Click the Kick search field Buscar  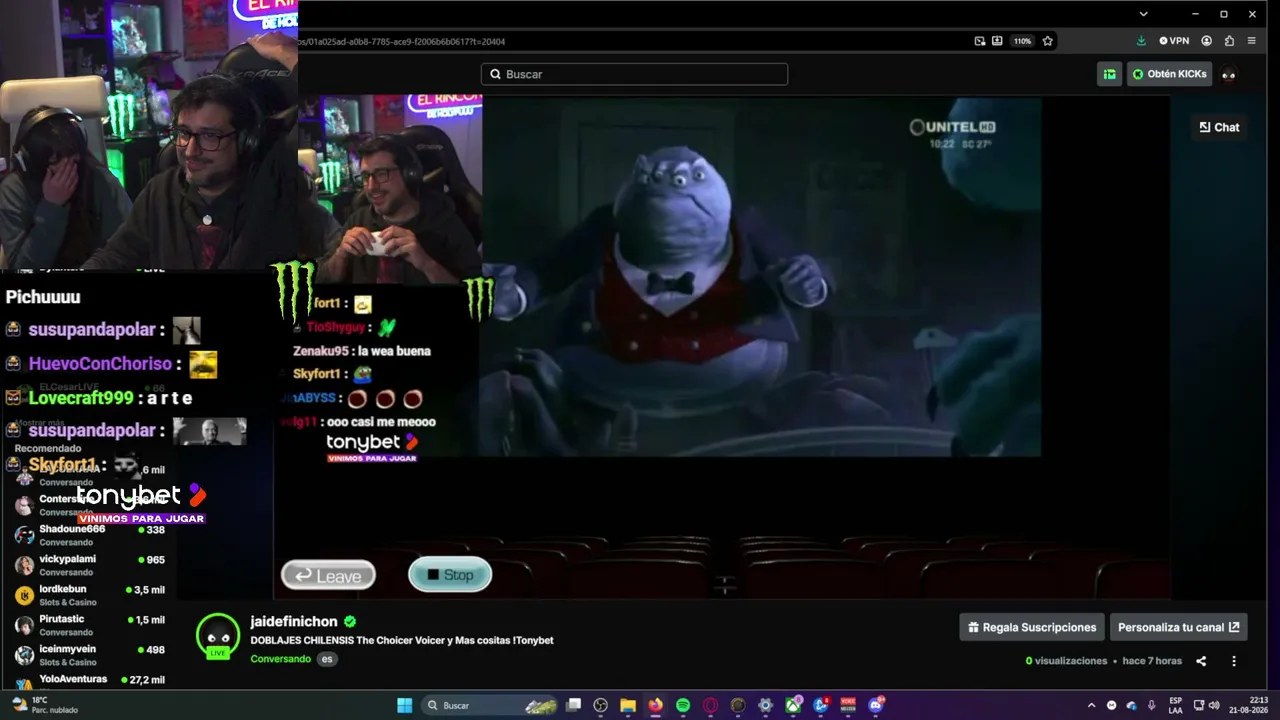pyautogui.click(x=634, y=74)
